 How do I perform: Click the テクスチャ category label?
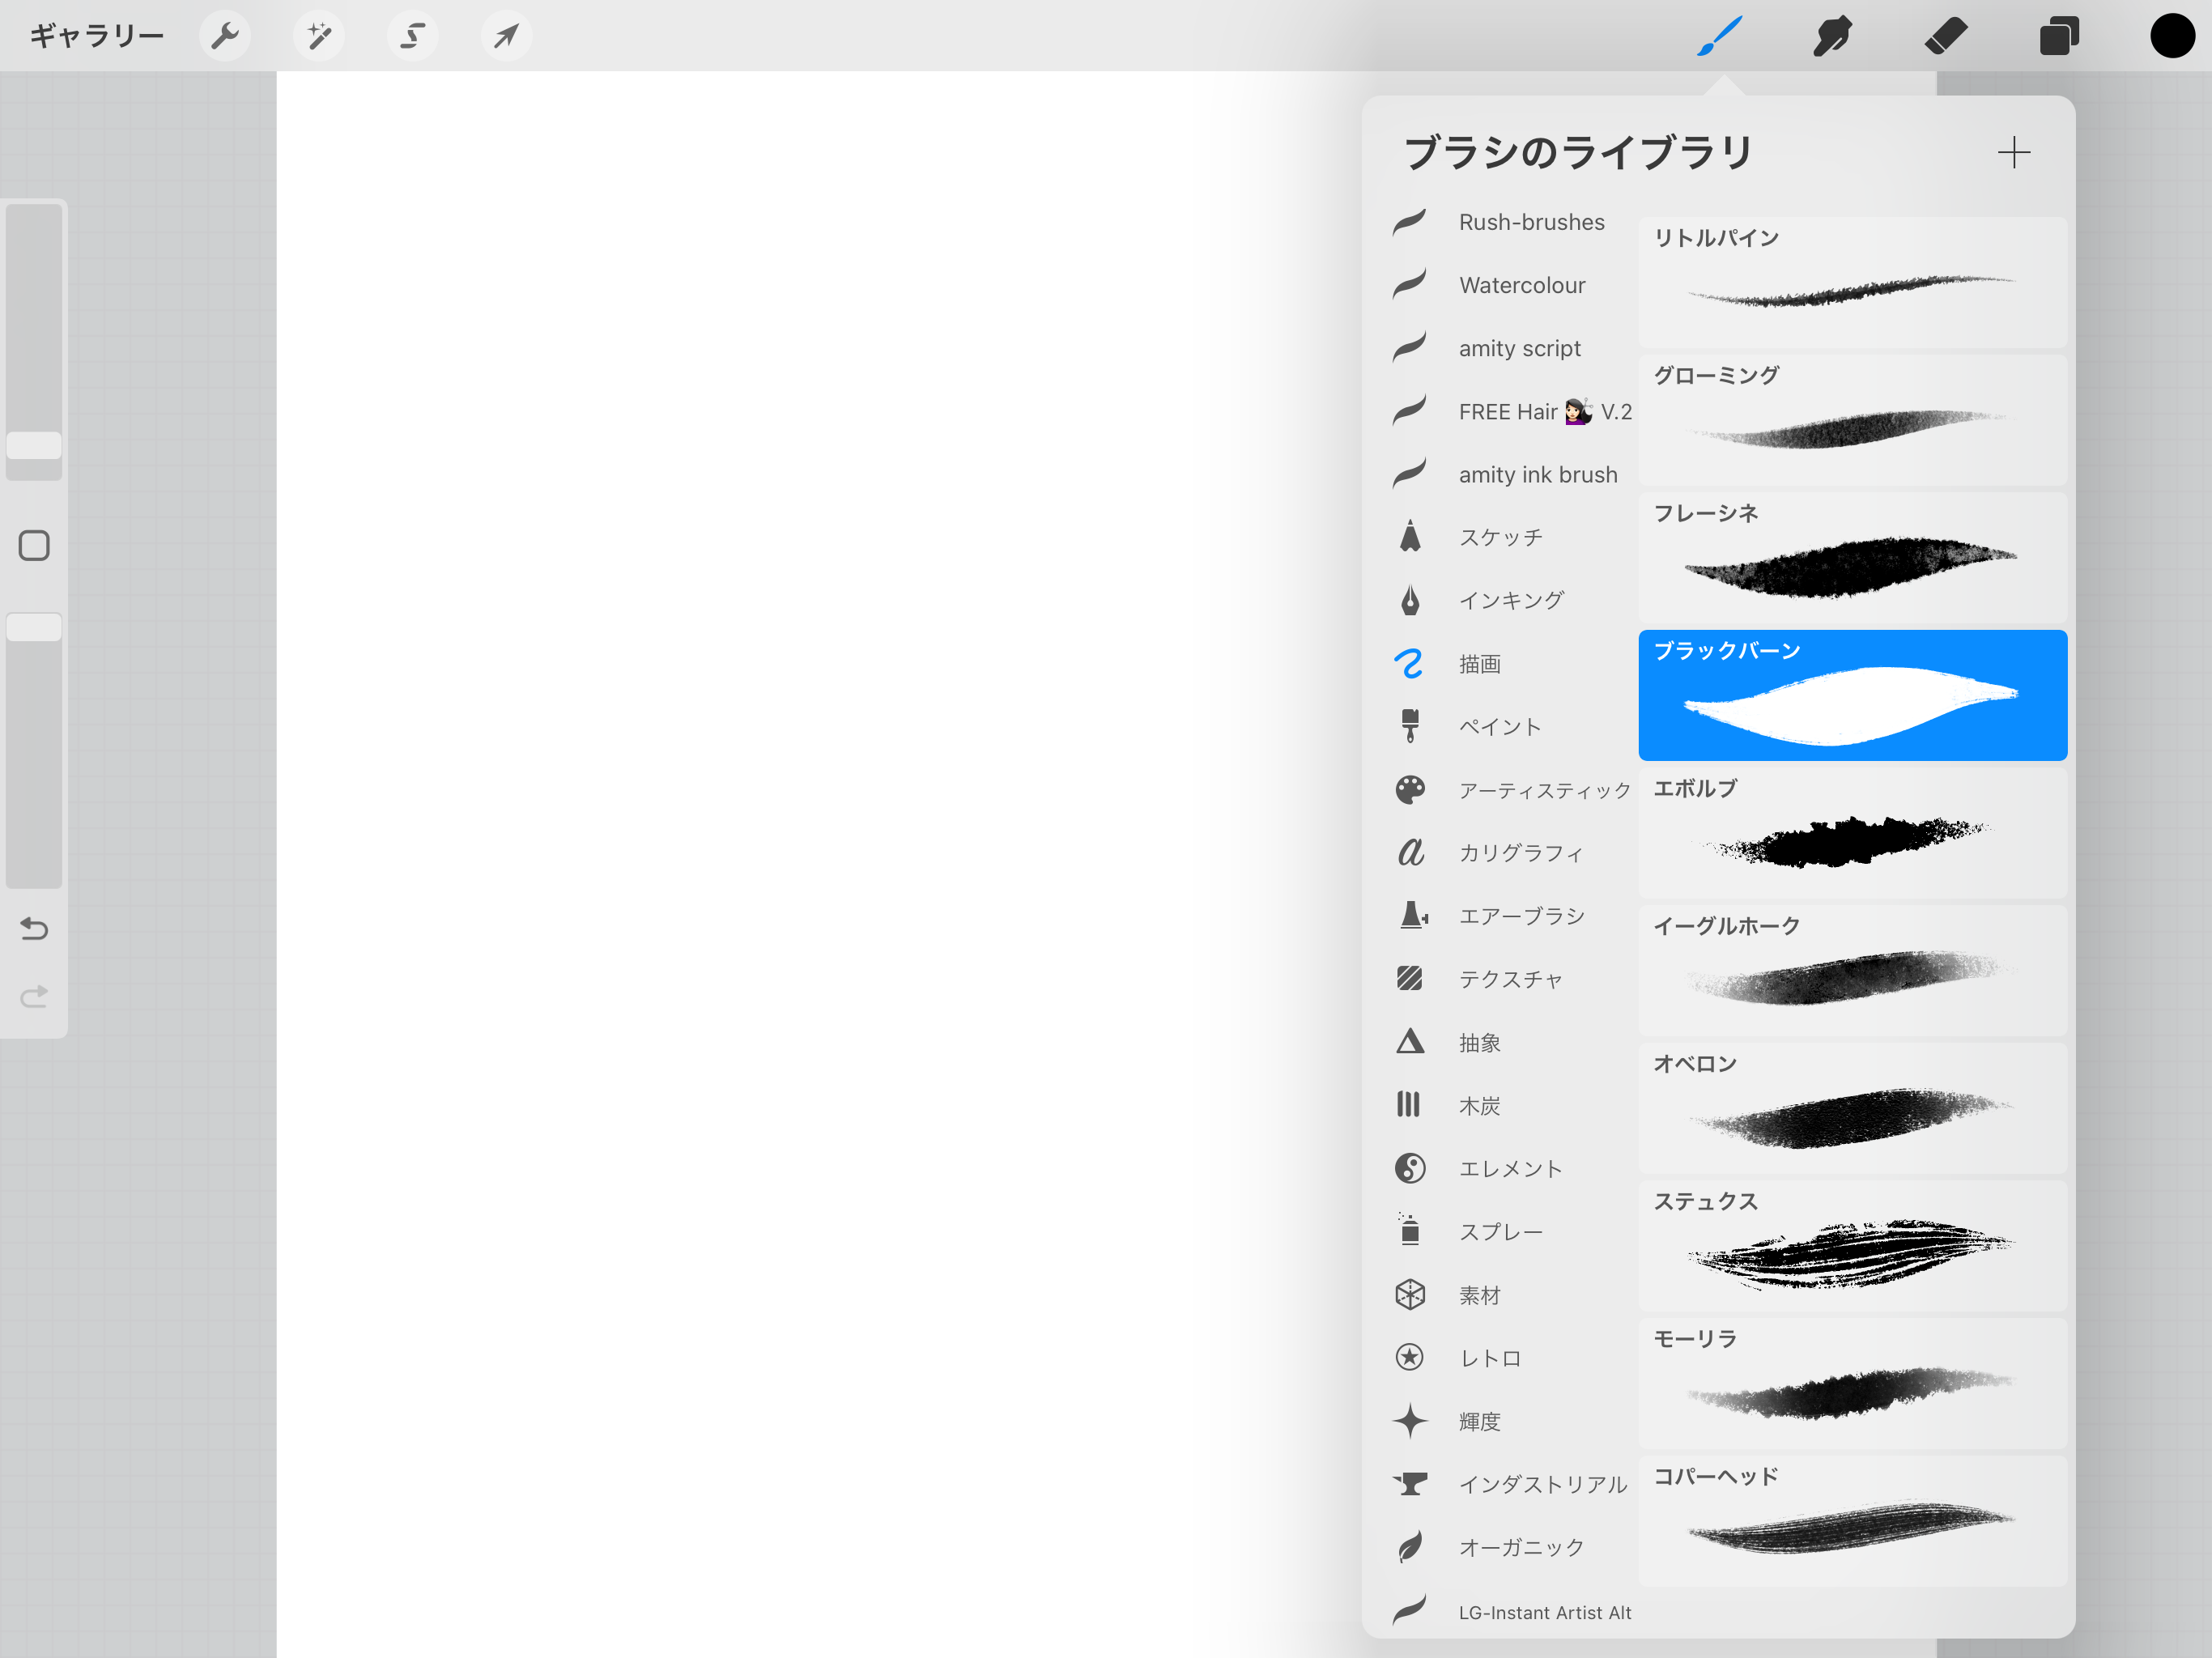tap(1510, 979)
